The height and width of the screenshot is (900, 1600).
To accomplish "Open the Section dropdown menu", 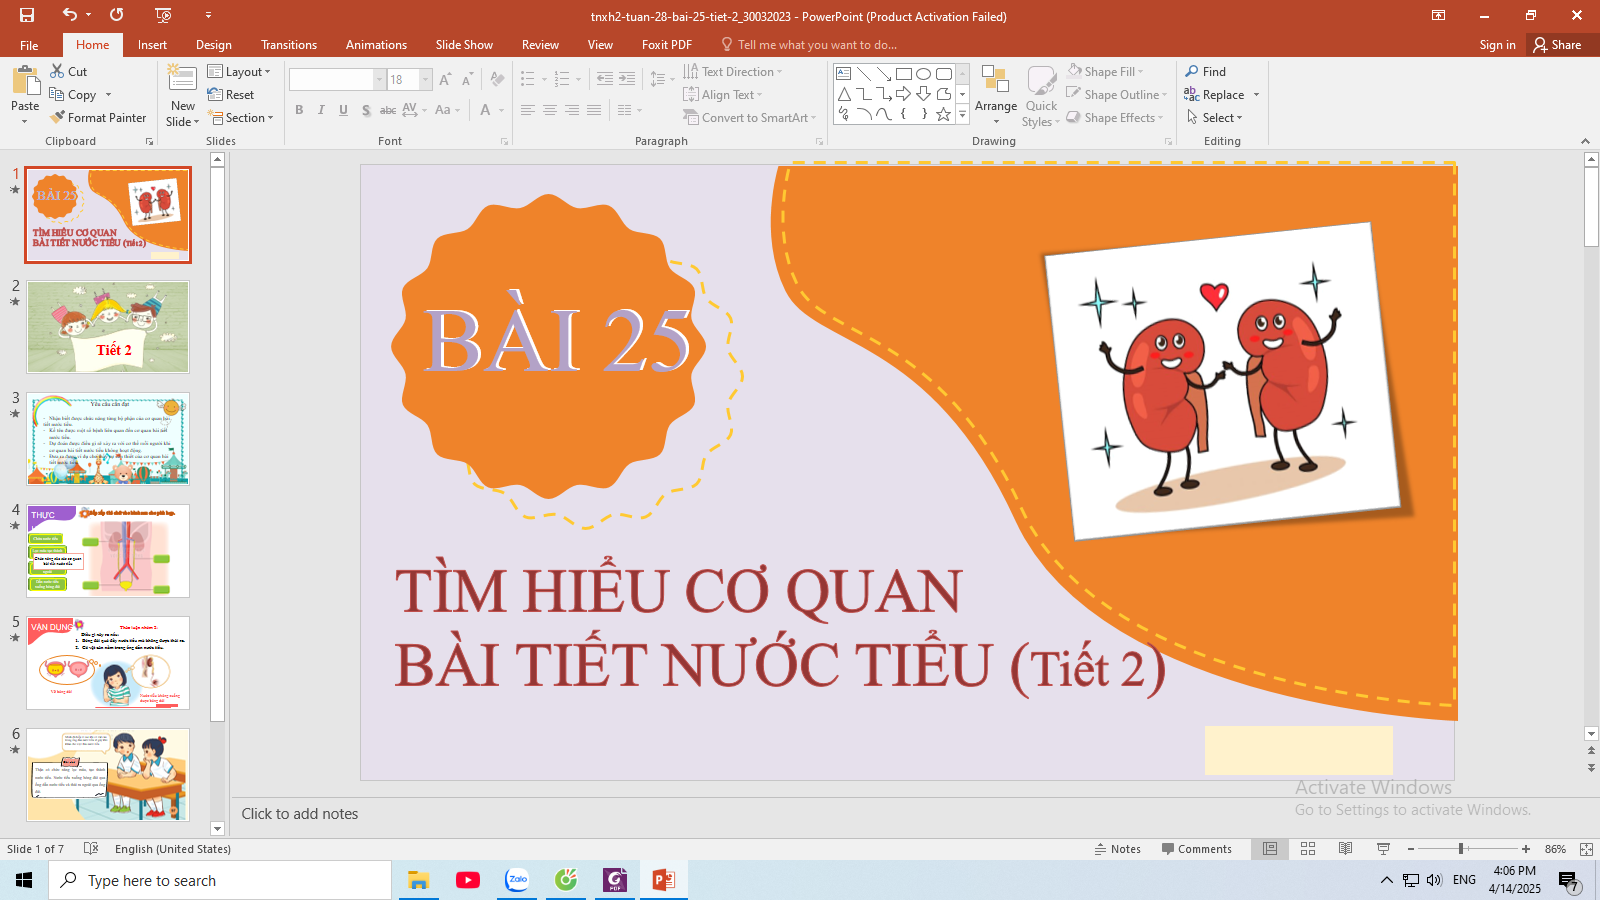I will (x=241, y=118).
